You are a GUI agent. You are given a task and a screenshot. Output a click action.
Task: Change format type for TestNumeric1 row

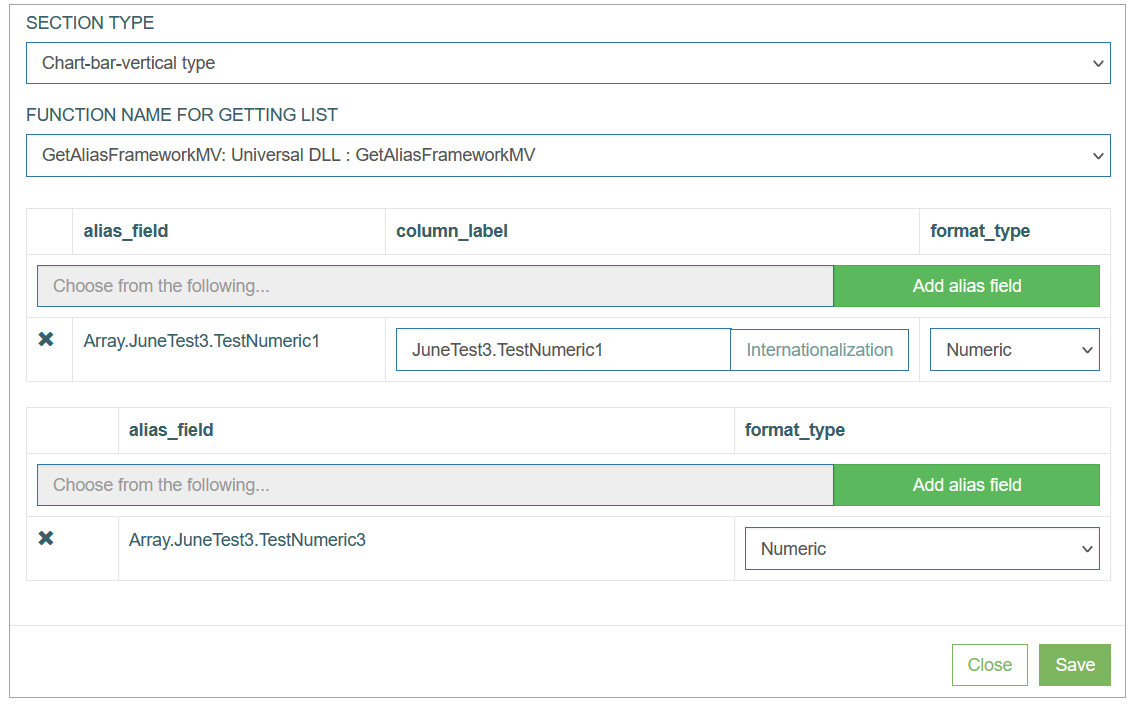coord(1014,350)
